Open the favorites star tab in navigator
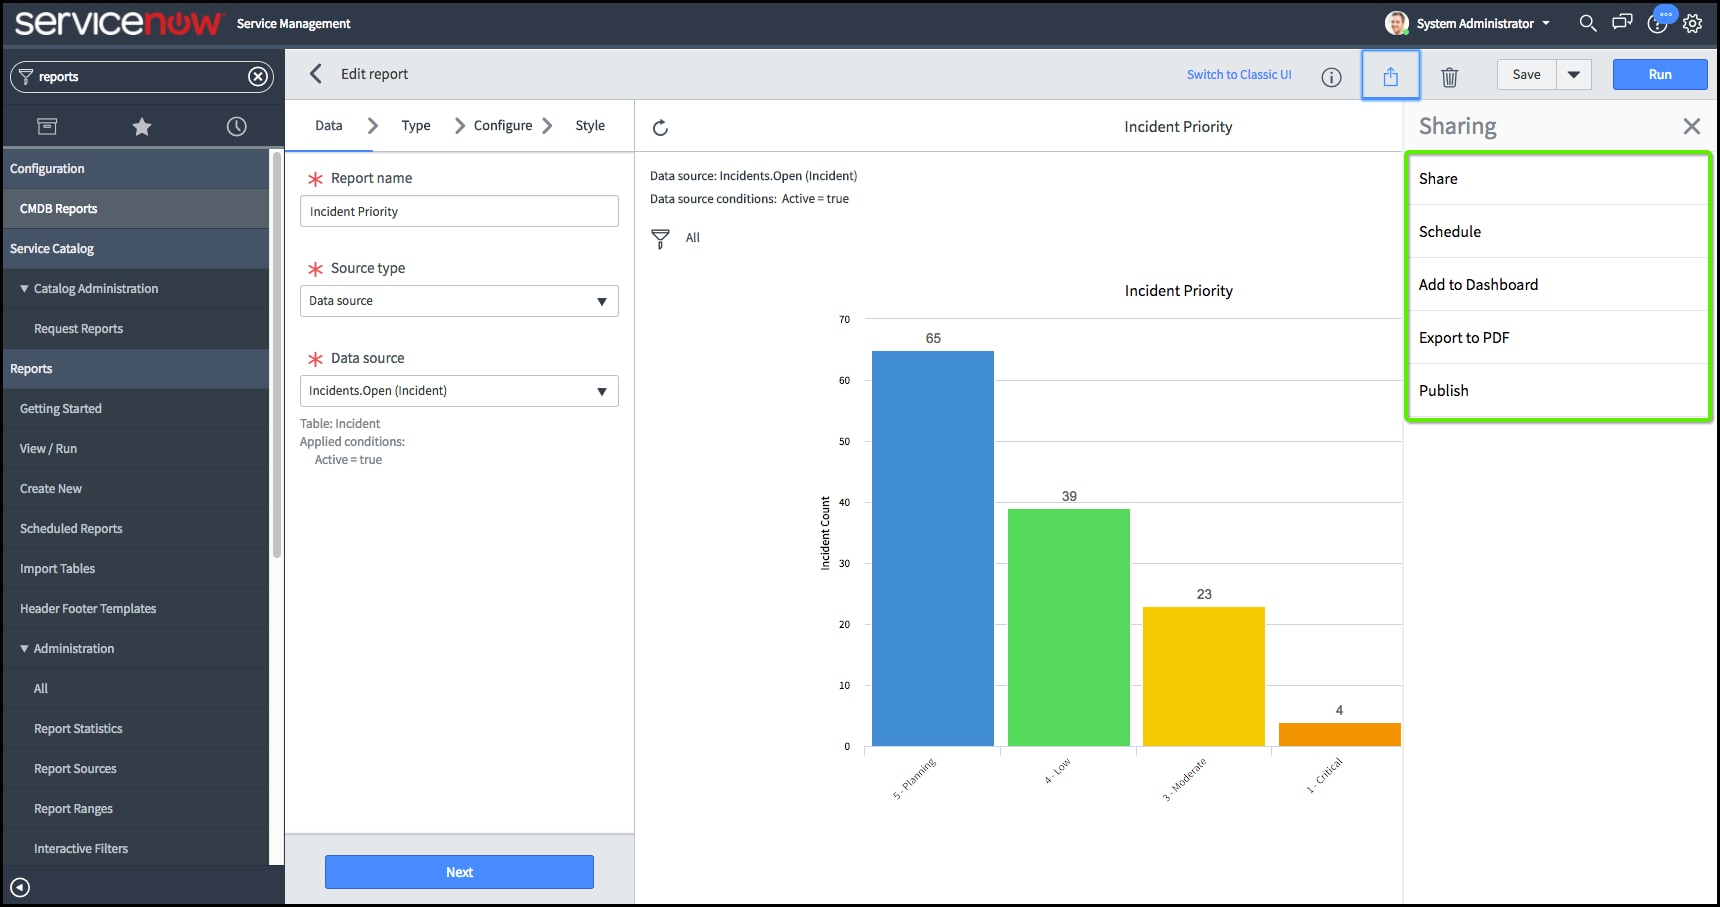This screenshot has height=907, width=1720. [x=142, y=126]
